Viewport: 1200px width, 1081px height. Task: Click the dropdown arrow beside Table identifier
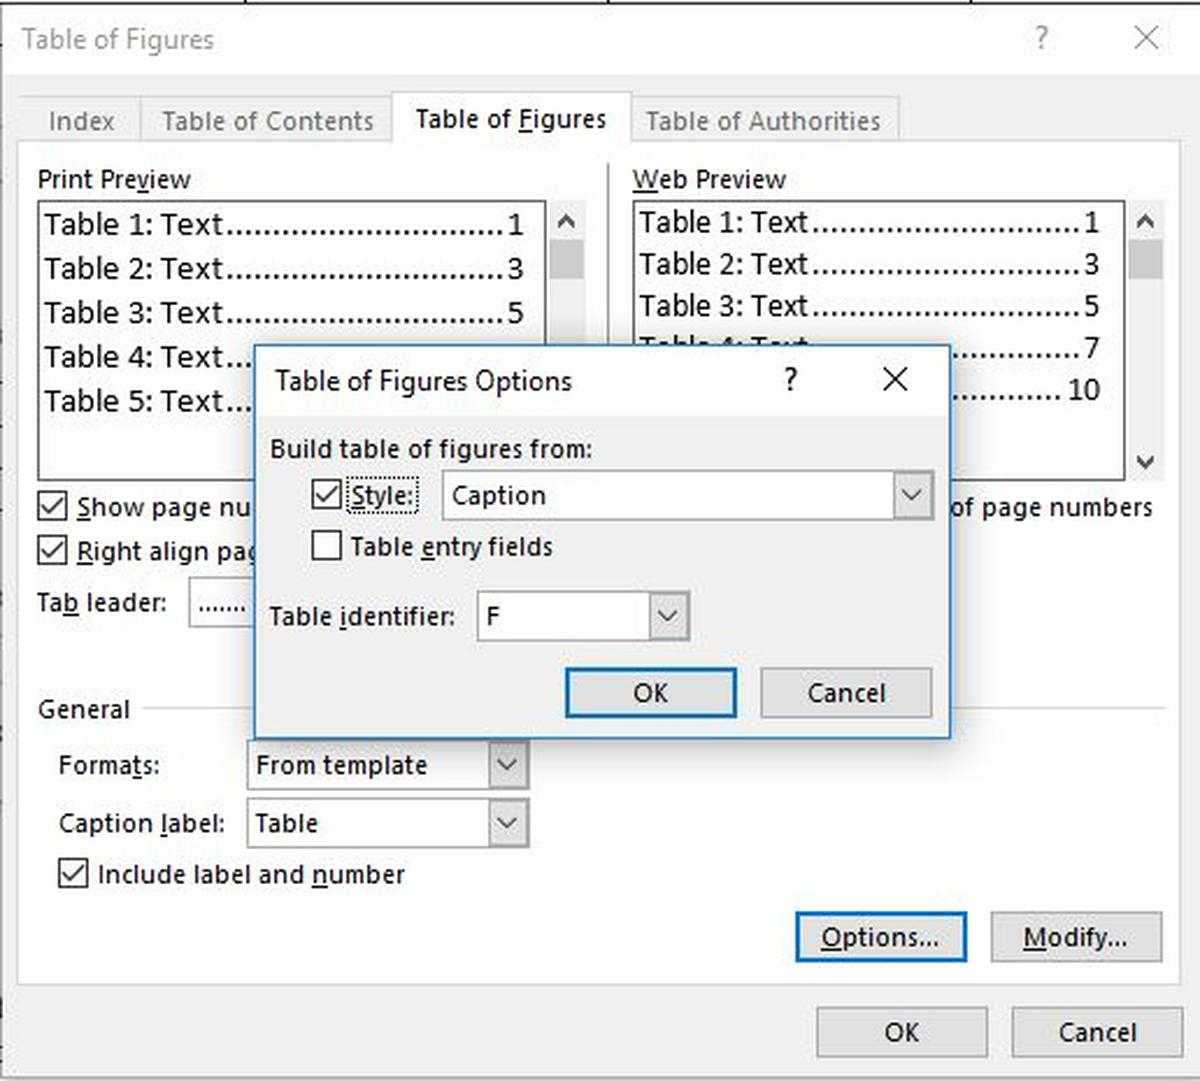(x=668, y=616)
